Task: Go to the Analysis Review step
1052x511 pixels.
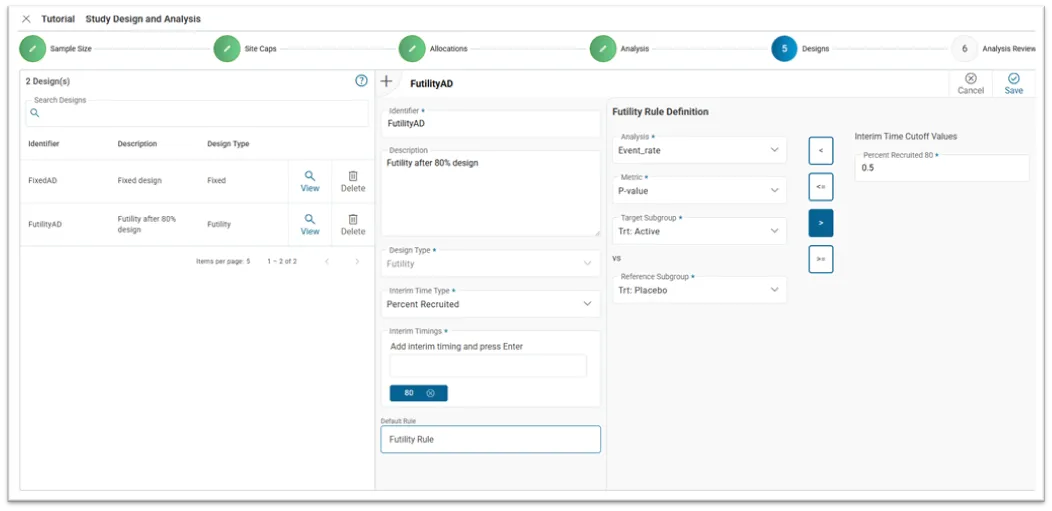Action: (964, 49)
